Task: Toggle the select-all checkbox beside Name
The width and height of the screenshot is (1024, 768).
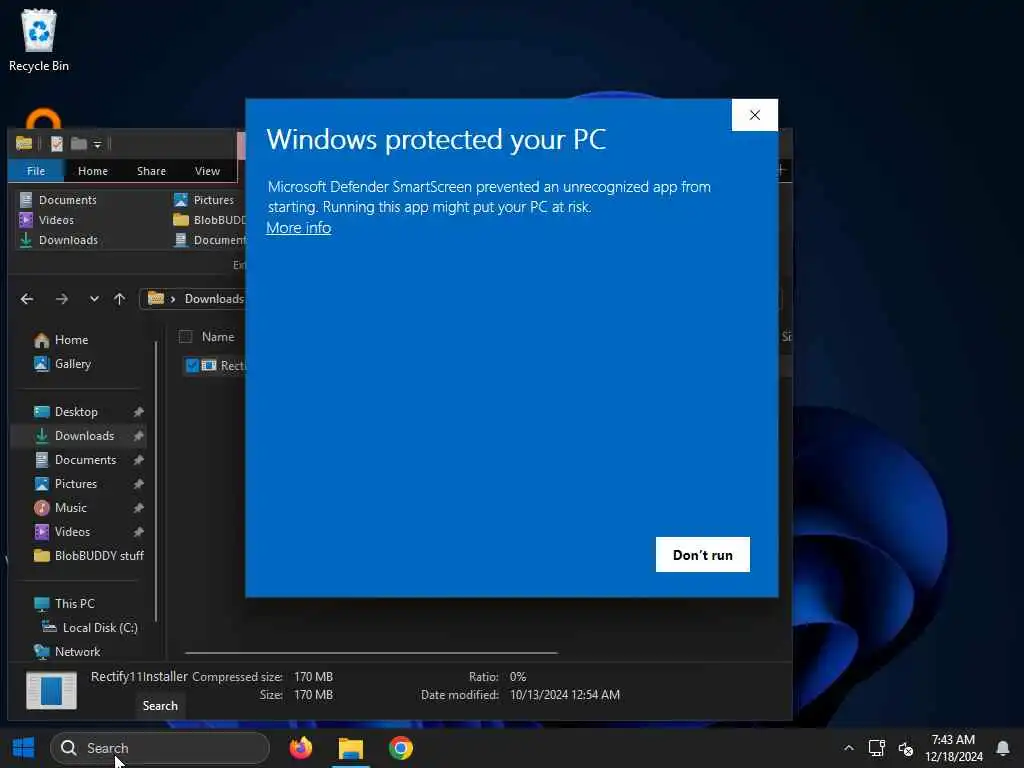Action: (x=185, y=337)
